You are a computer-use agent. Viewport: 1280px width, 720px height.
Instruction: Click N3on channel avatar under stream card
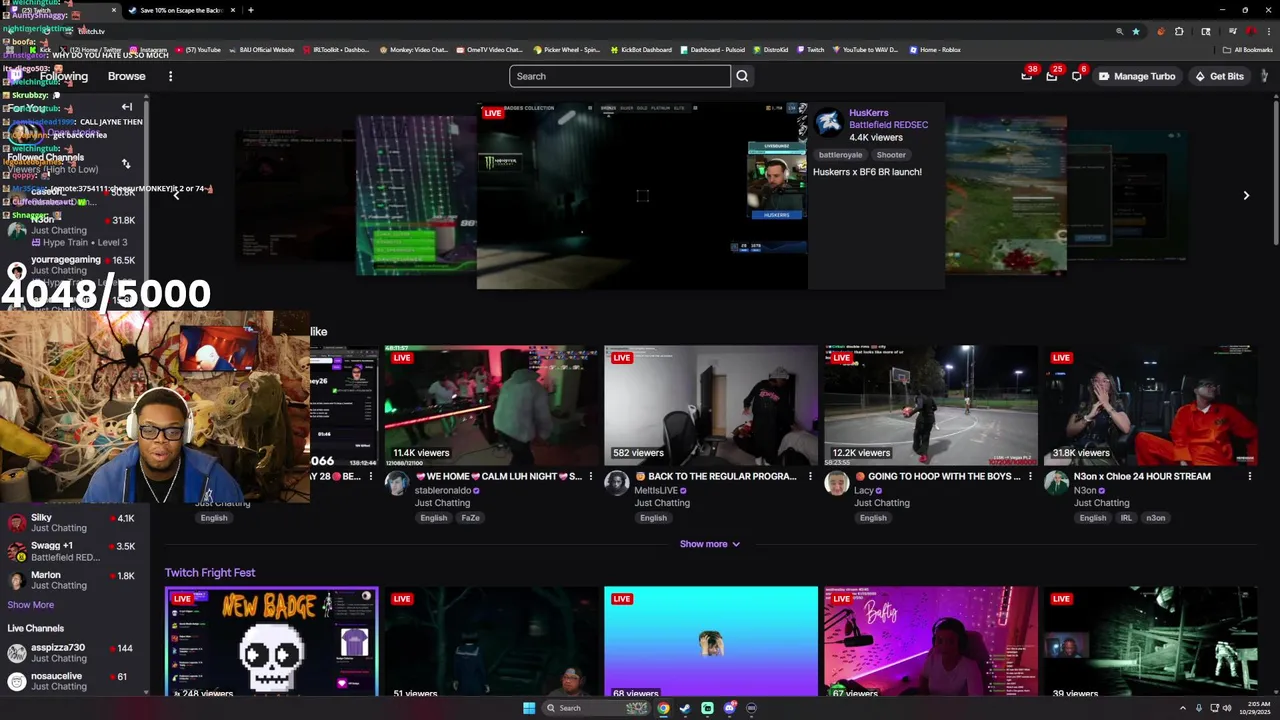click(1056, 483)
